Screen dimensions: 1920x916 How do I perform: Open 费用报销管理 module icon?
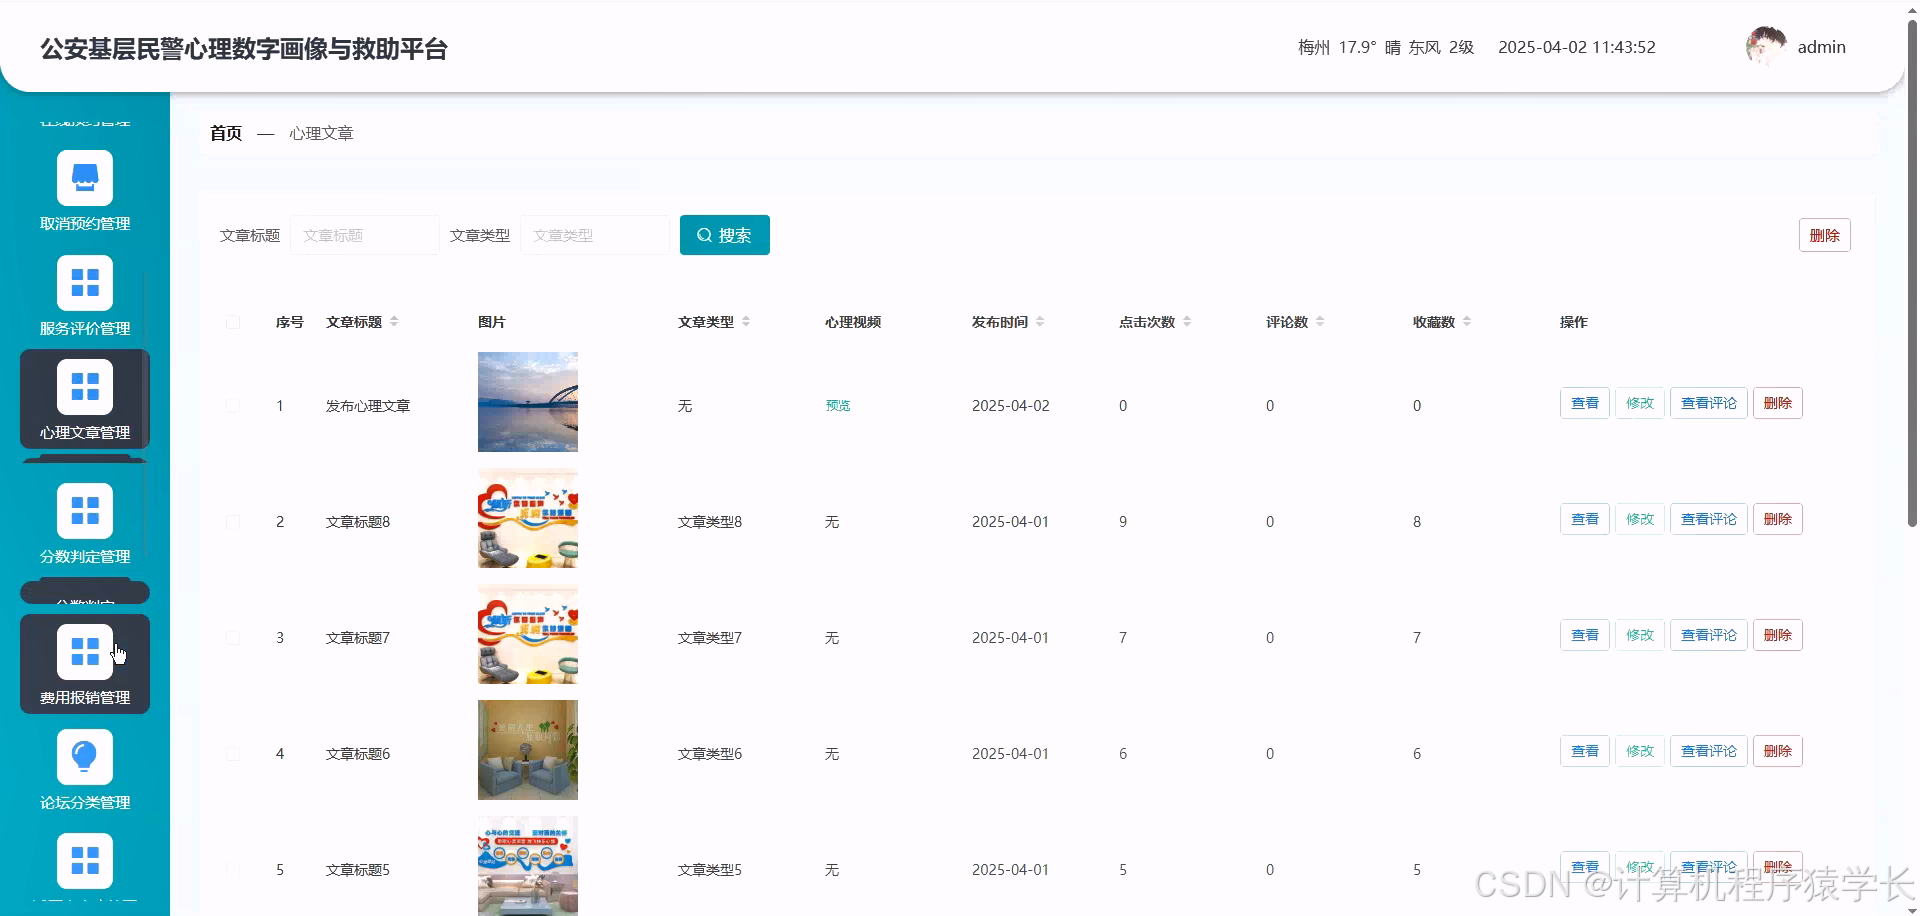[85, 651]
